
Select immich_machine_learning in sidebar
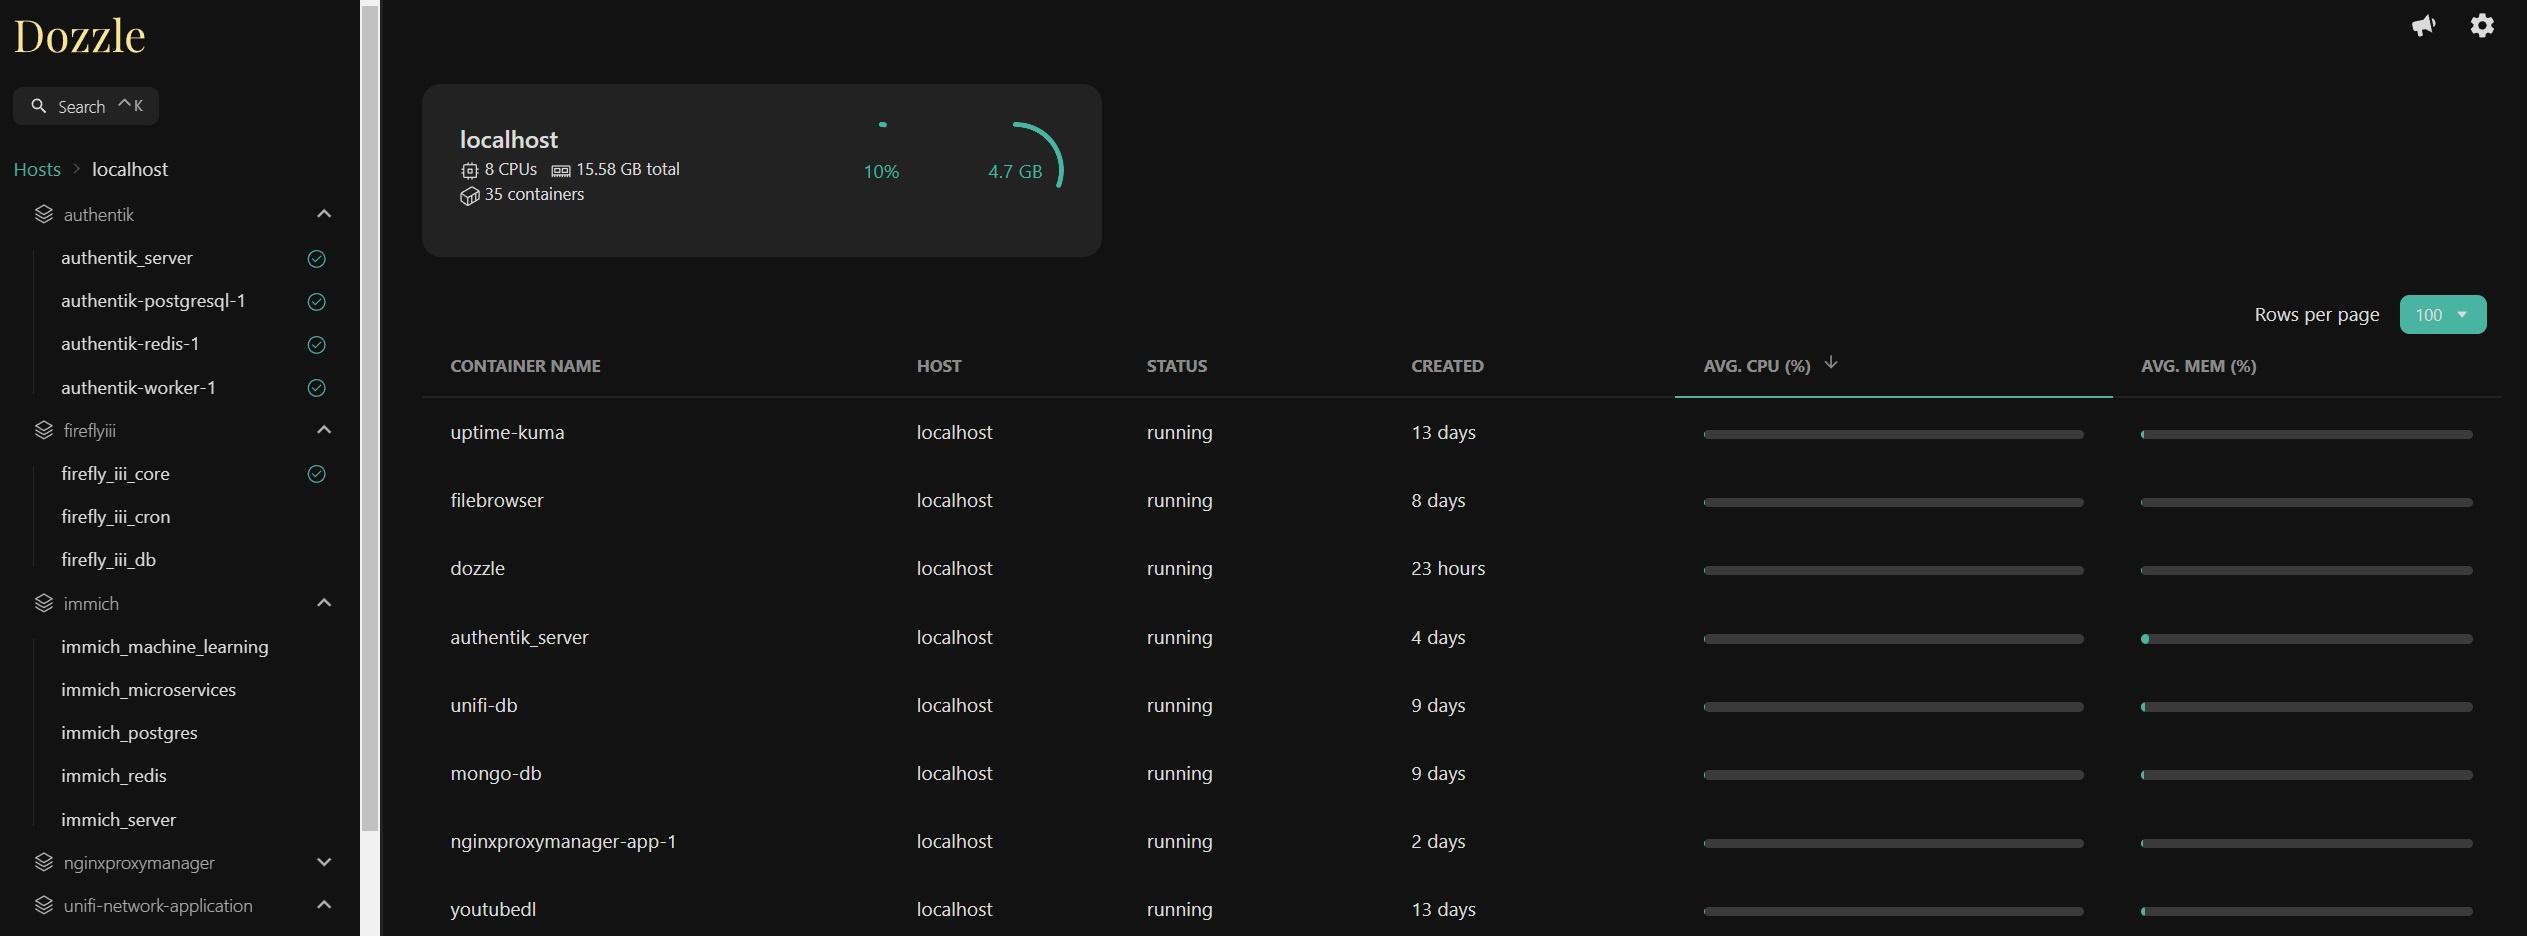click(164, 647)
